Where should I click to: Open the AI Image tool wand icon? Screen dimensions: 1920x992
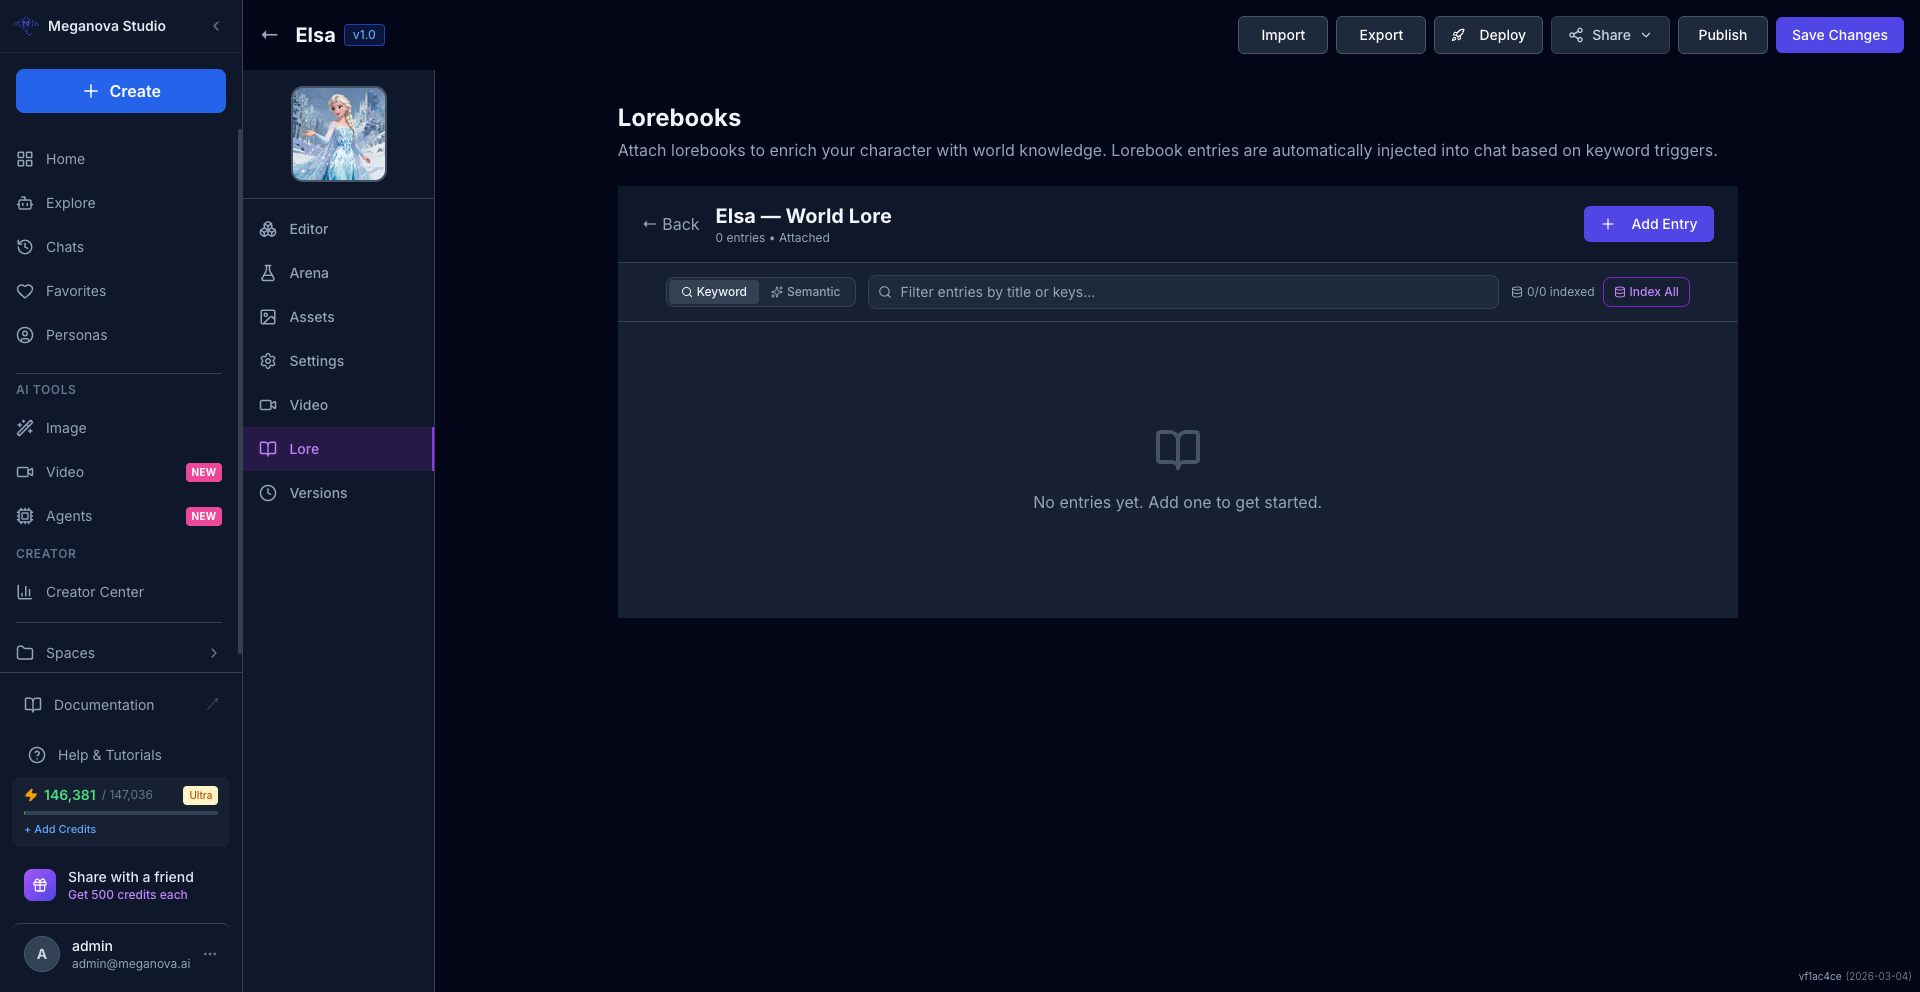point(25,428)
